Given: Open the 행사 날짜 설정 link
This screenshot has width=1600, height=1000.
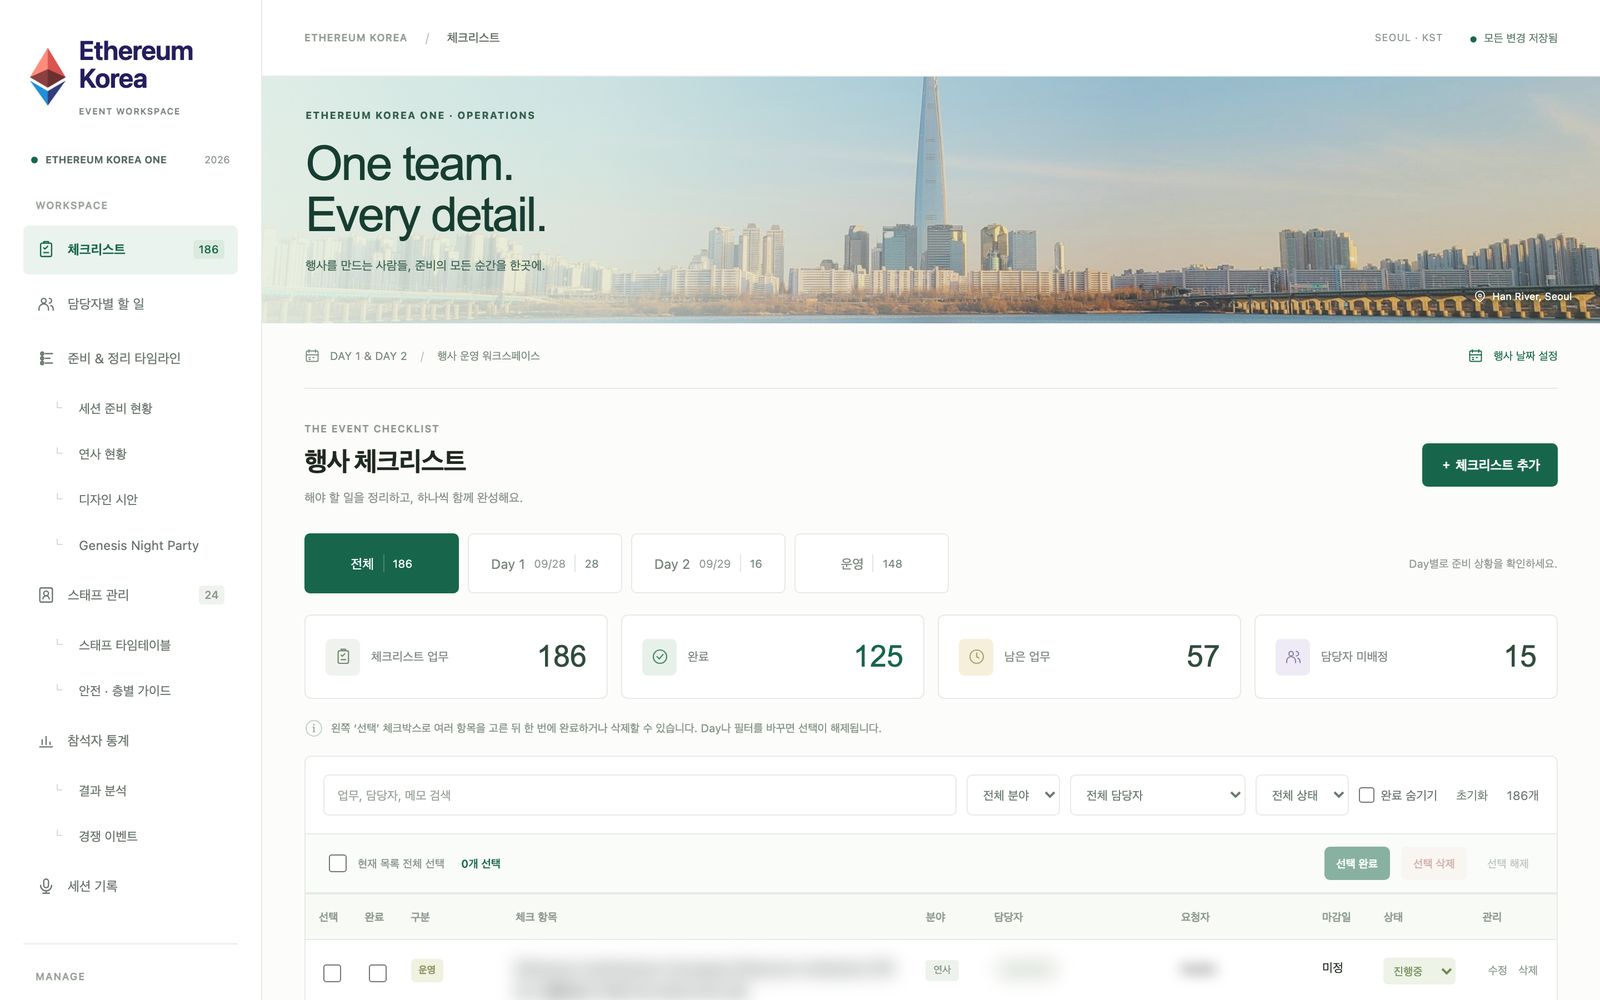Looking at the screenshot, I should (1513, 356).
